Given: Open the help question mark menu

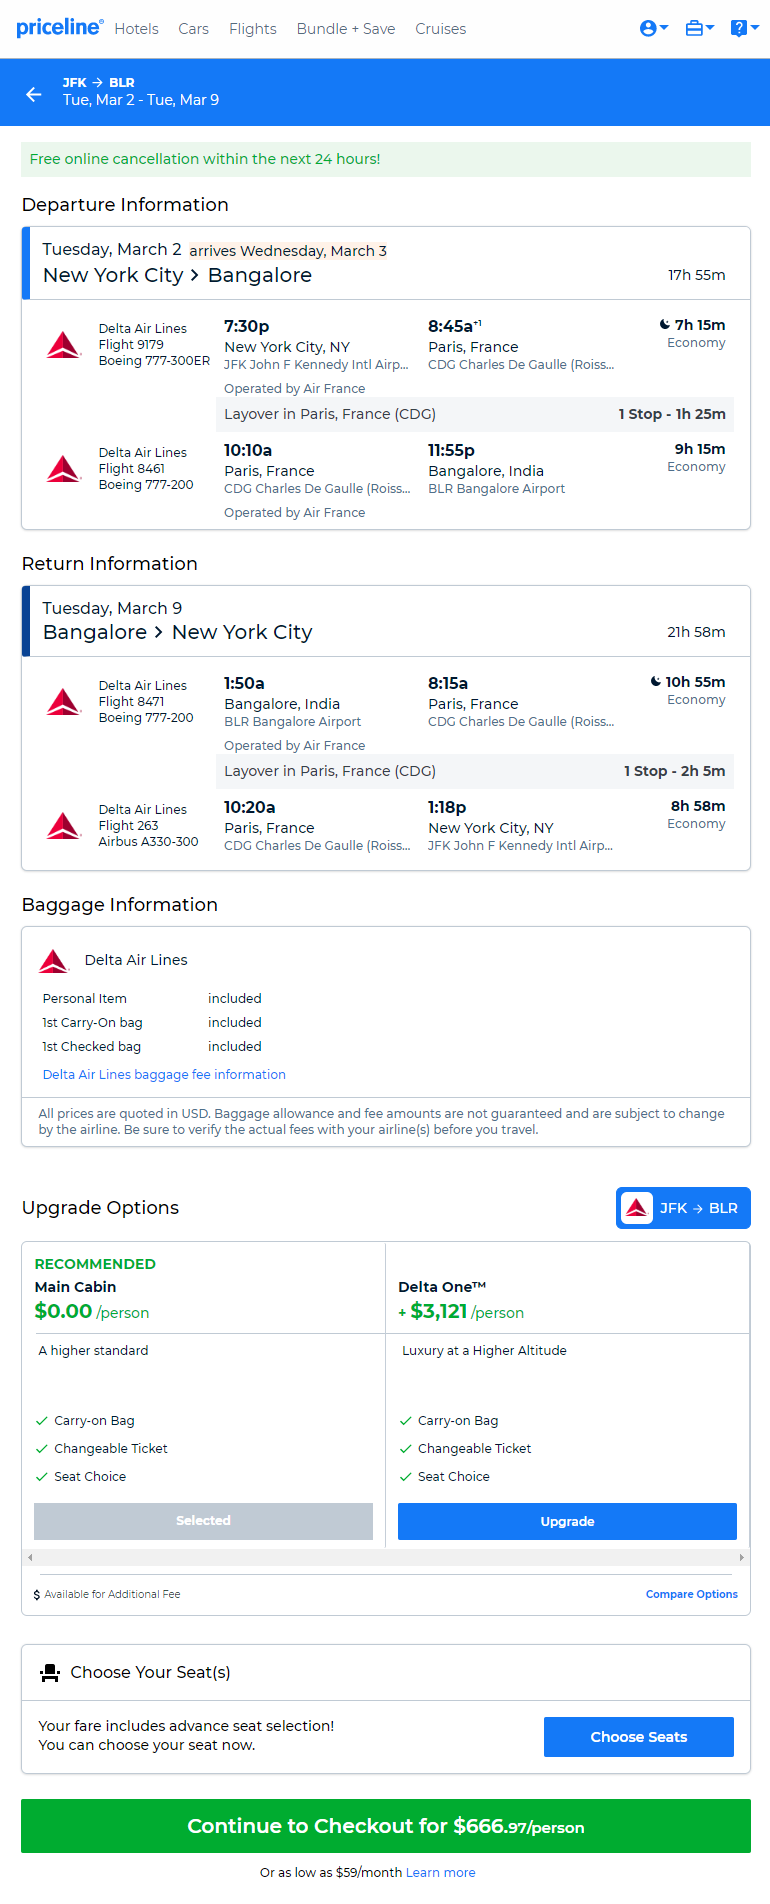Looking at the screenshot, I should (x=743, y=29).
